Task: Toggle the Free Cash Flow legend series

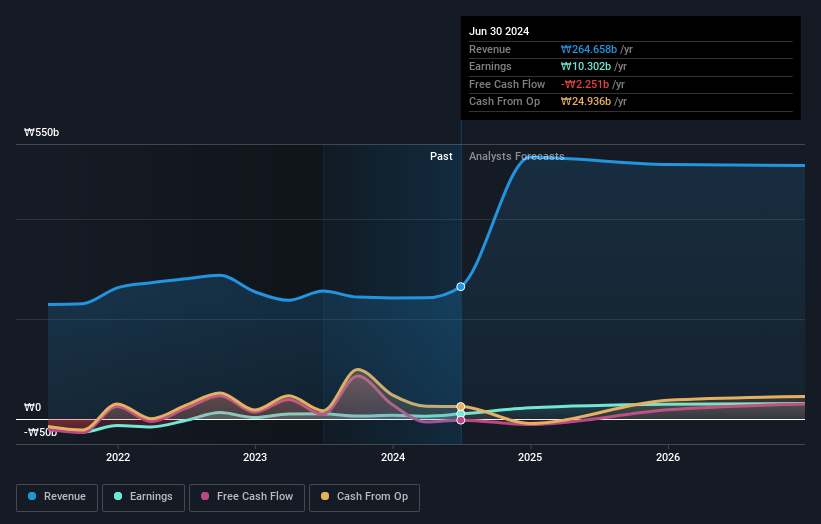Action: pos(247,497)
